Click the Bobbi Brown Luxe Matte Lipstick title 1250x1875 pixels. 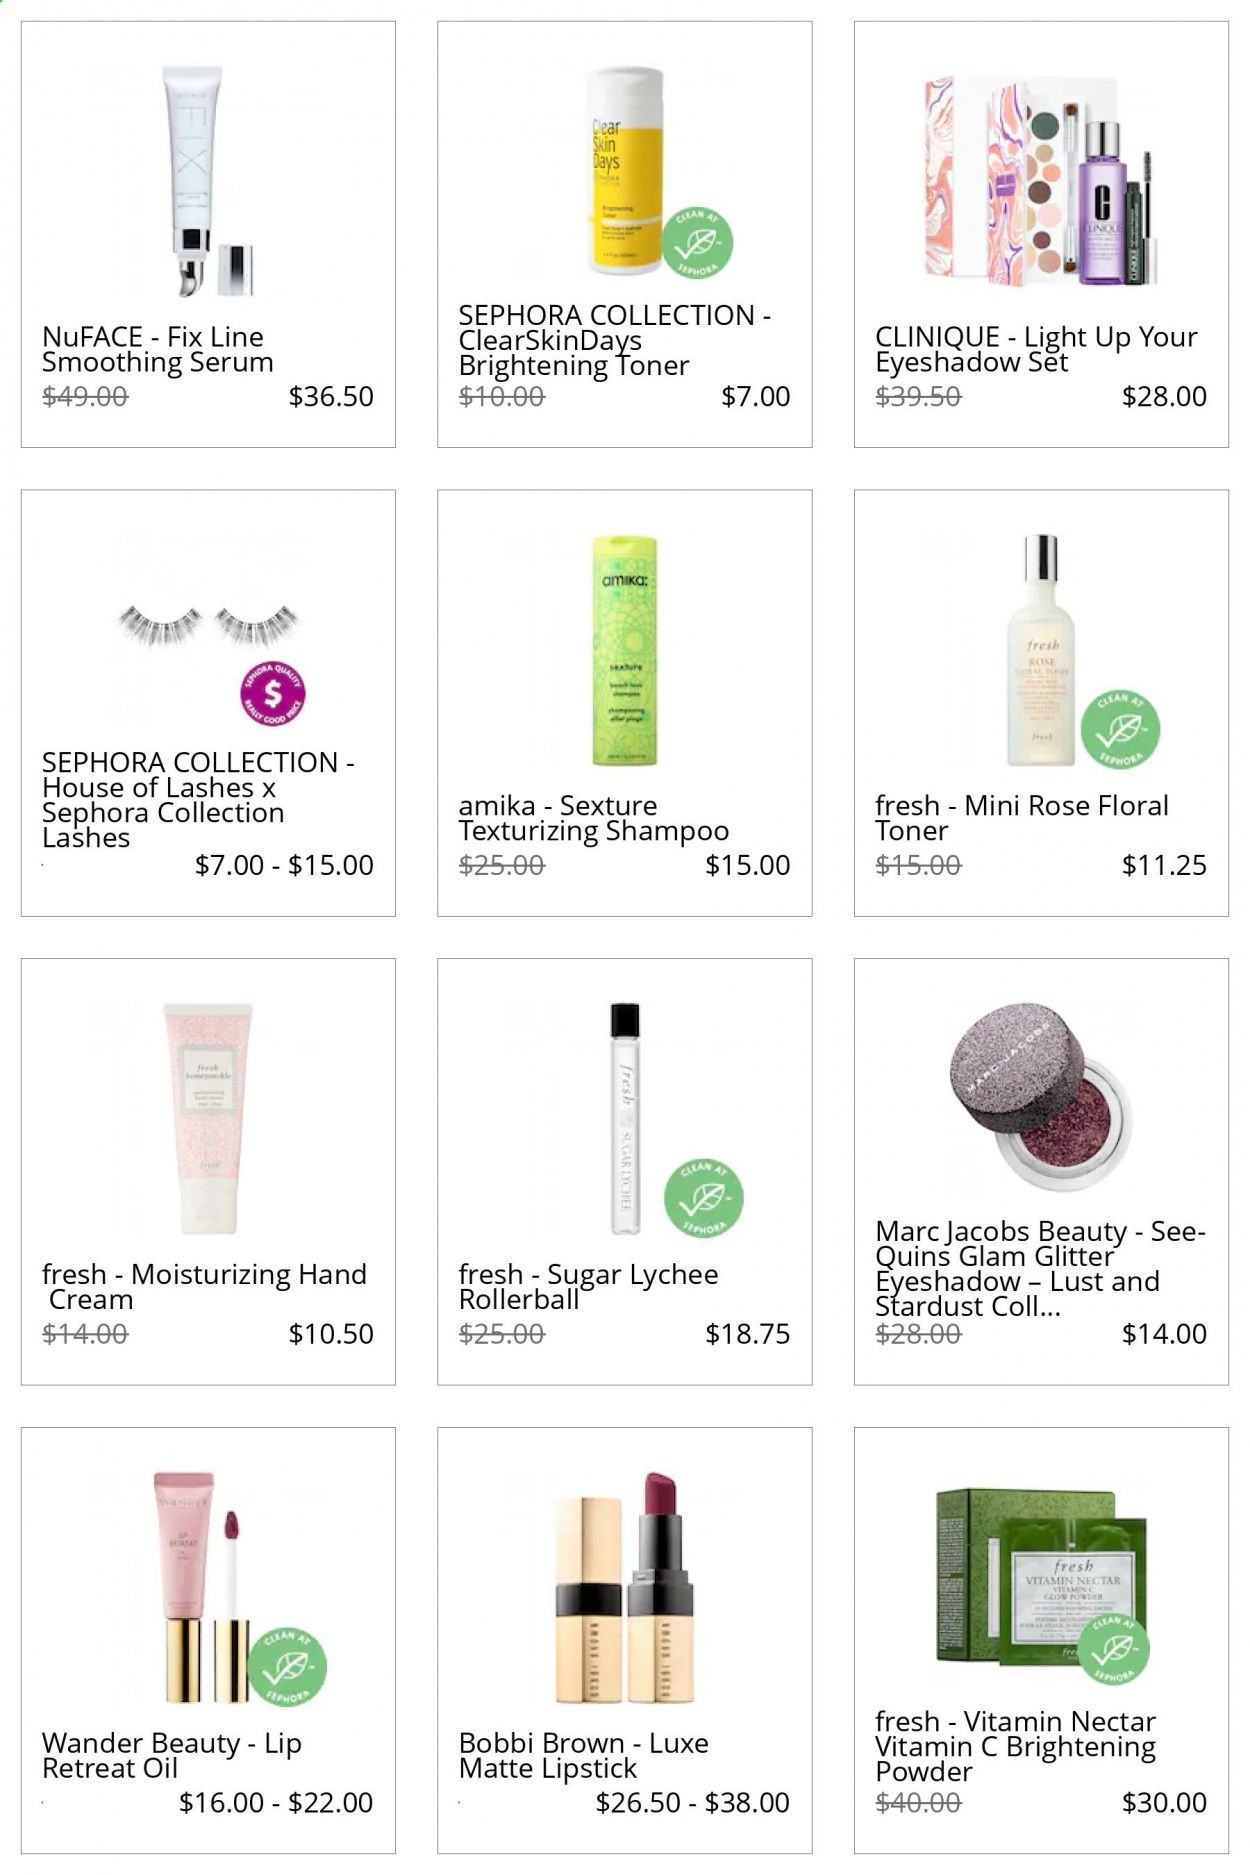click(x=583, y=1755)
